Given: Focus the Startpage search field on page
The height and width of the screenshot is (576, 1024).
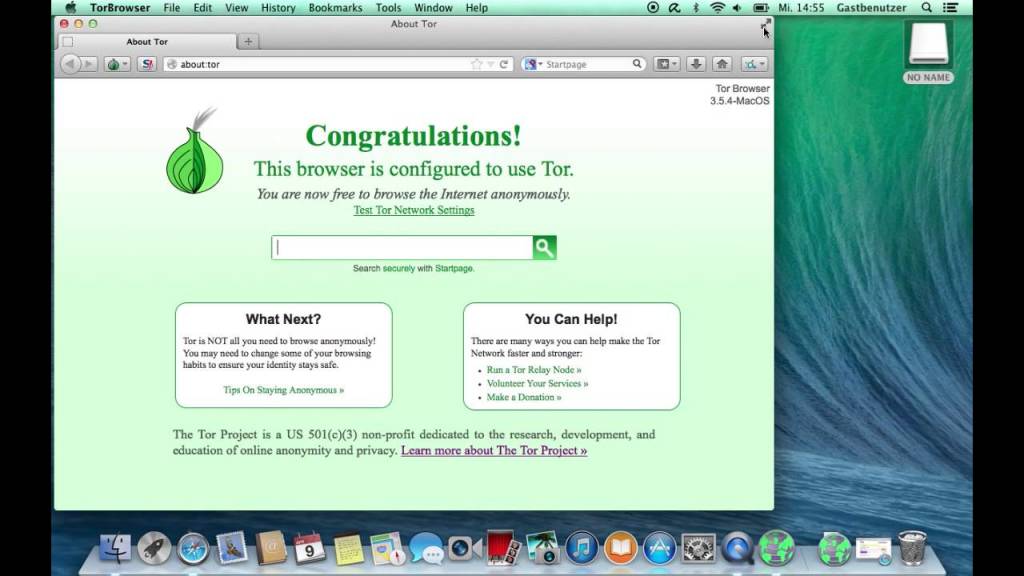Looking at the screenshot, I should 402,248.
